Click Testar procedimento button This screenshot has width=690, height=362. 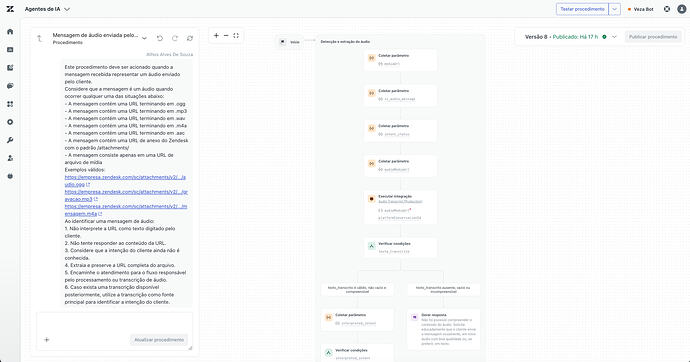click(x=582, y=9)
